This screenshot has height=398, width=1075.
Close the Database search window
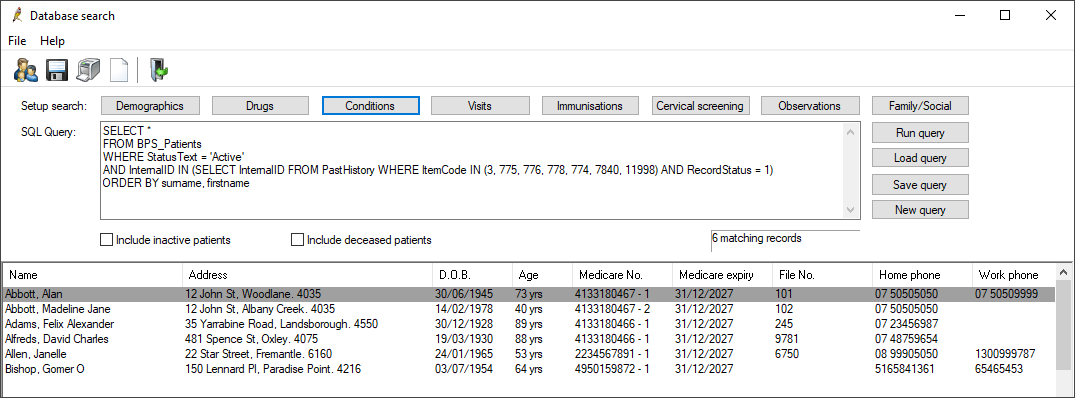point(1051,15)
